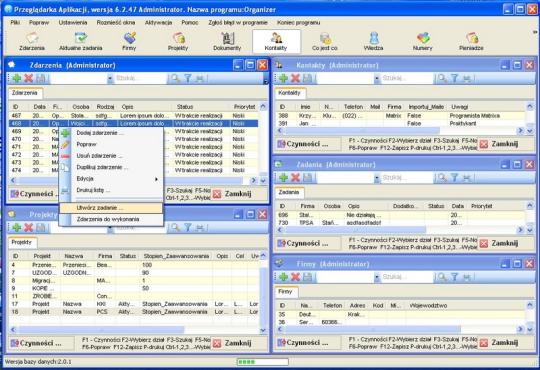Click Zamknij button in Zdarzenia window
The width and height of the screenshot is (540, 370).
[x=238, y=194]
